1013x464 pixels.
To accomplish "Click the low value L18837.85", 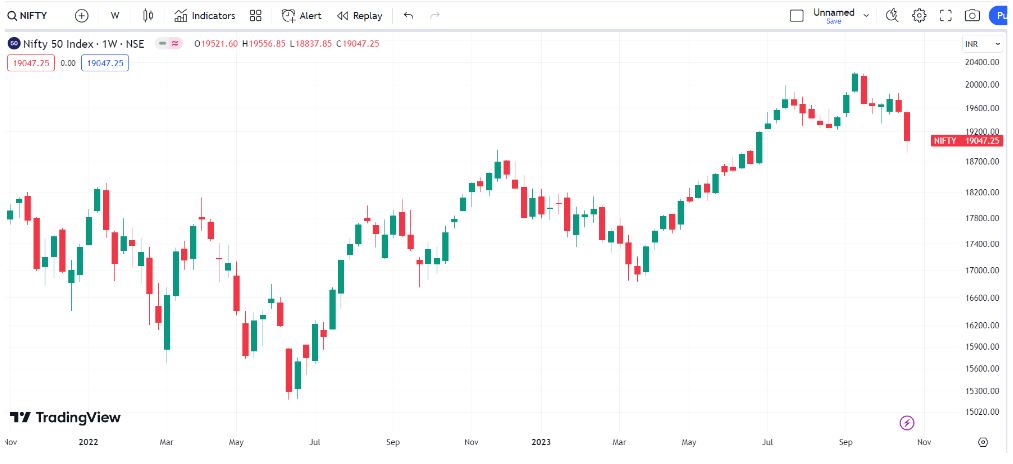I will 311,43.
